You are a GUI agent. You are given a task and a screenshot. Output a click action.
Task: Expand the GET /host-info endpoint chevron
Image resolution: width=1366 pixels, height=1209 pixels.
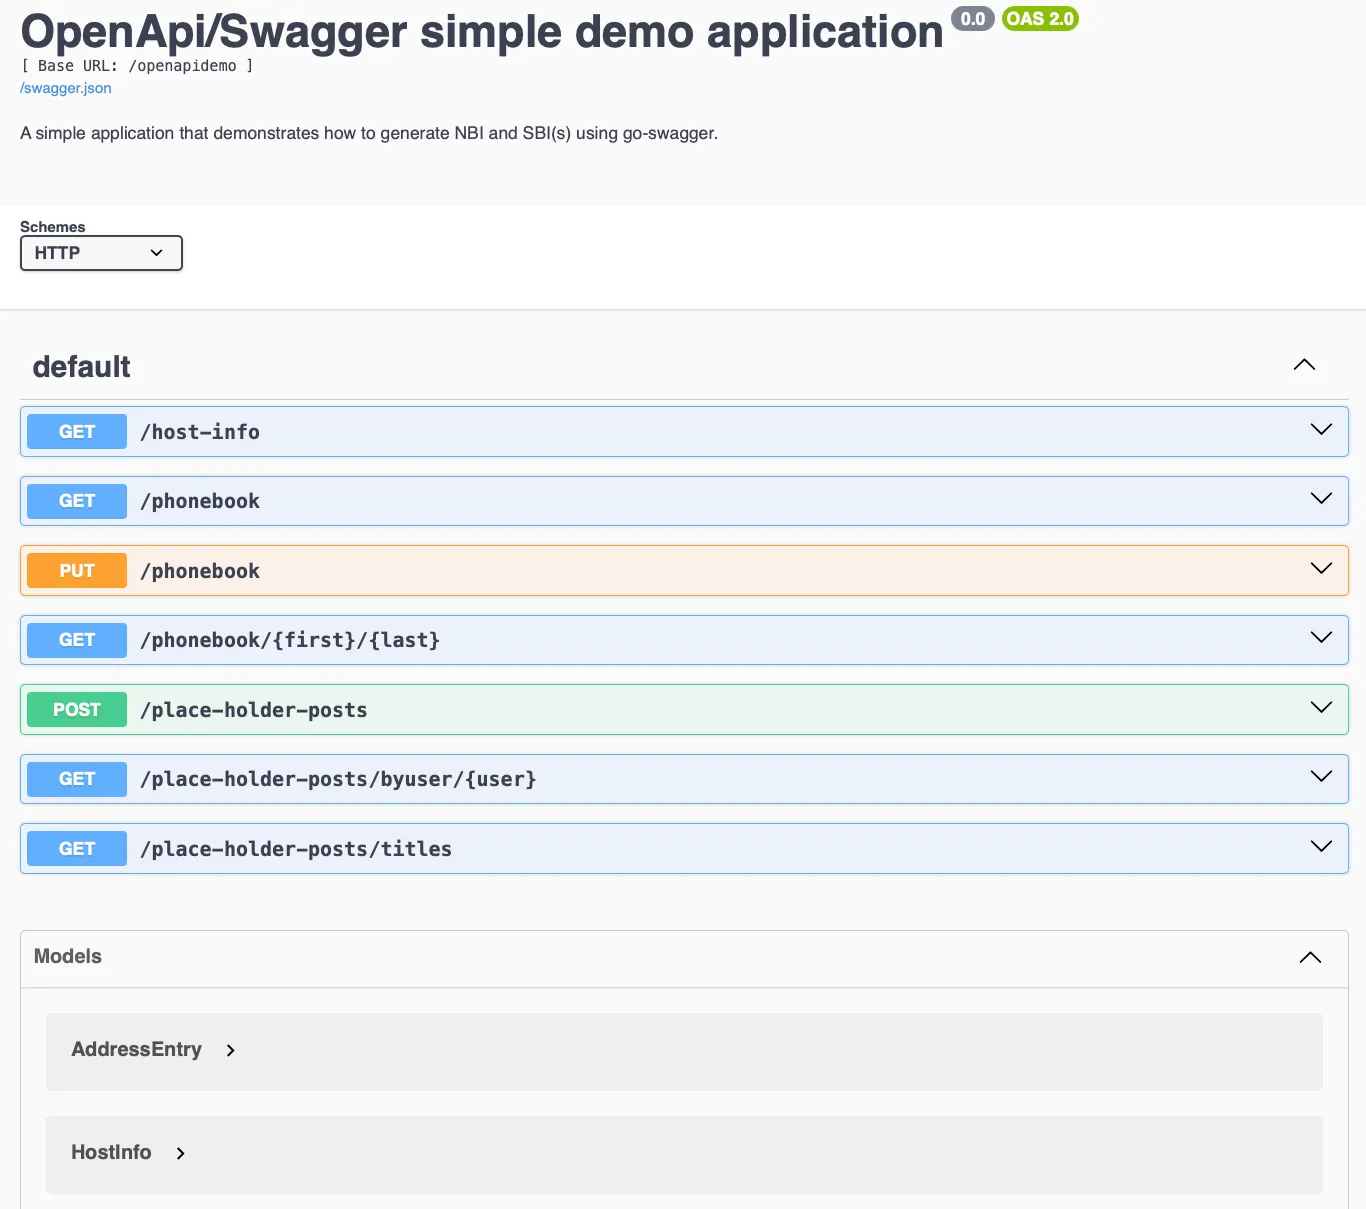coord(1320,430)
